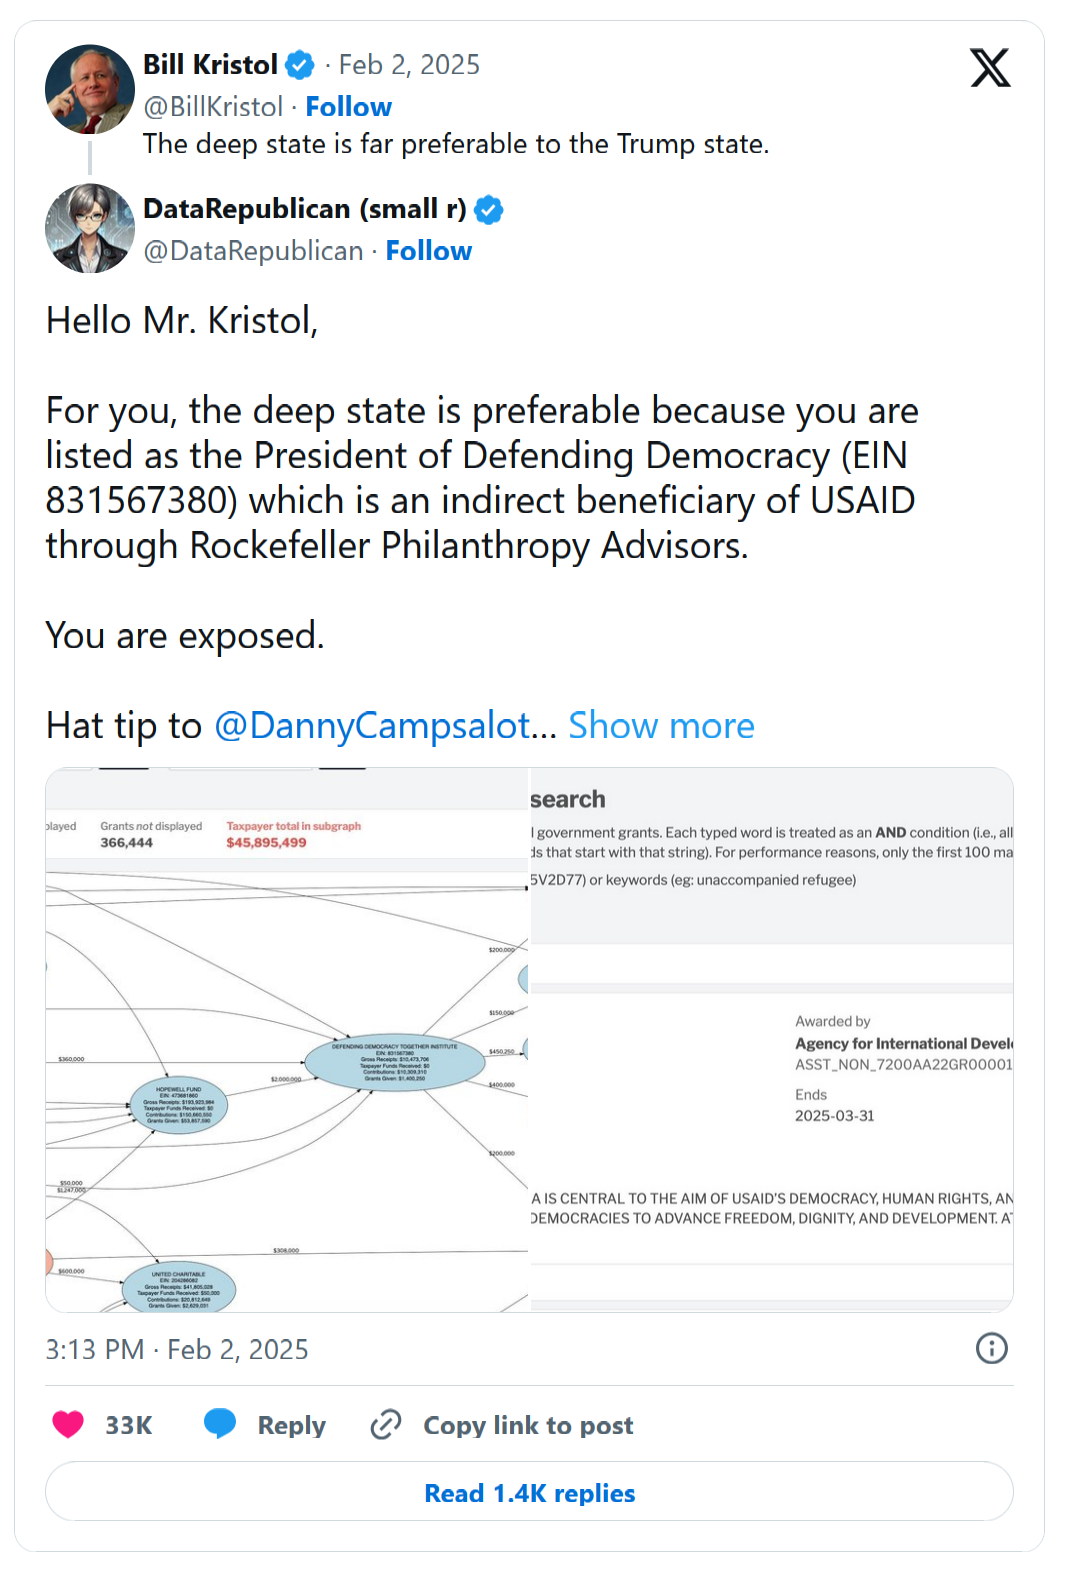The height and width of the screenshot is (1575, 1076).
Task: Click Copy link to post text
Action: pyautogui.click(x=528, y=1425)
